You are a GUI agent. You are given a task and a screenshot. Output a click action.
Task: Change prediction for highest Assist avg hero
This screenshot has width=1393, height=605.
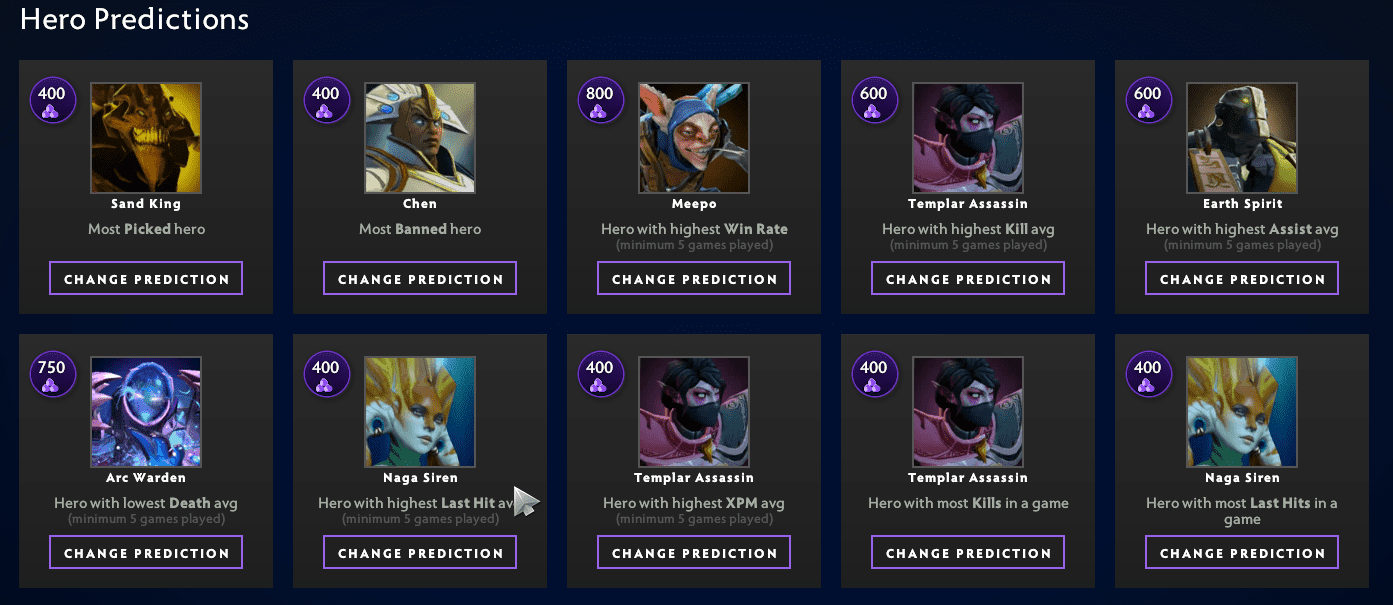tap(1242, 279)
